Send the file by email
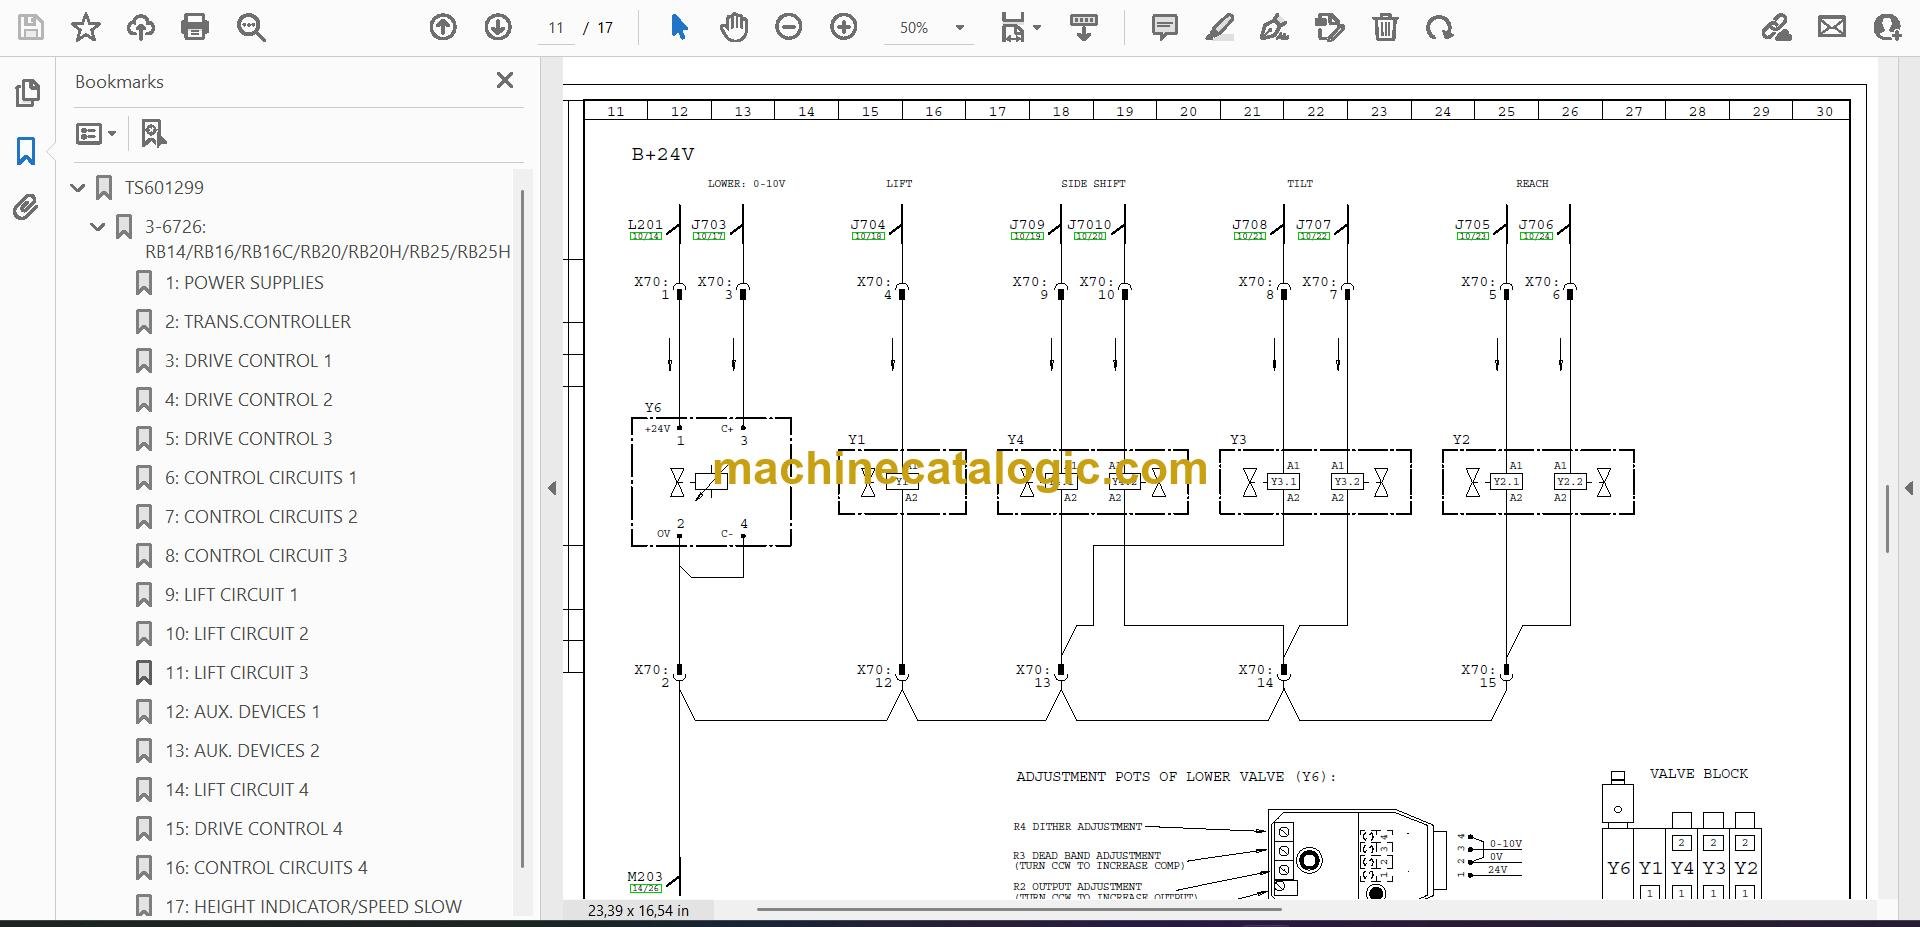The width and height of the screenshot is (1920, 927). pos(1832,27)
